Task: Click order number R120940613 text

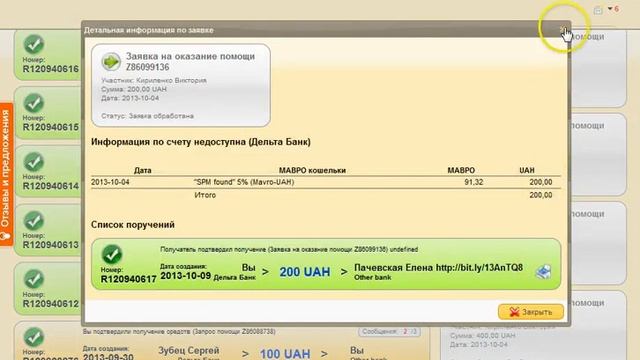Action: (x=51, y=245)
